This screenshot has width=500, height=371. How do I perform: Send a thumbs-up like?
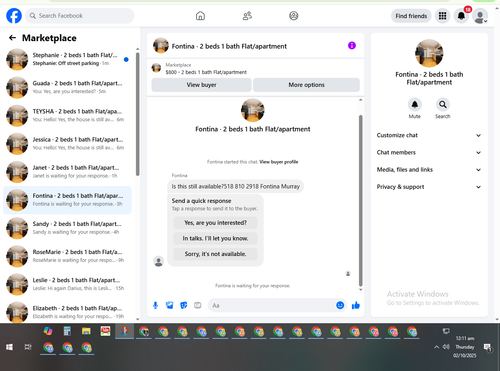(356, 305)
